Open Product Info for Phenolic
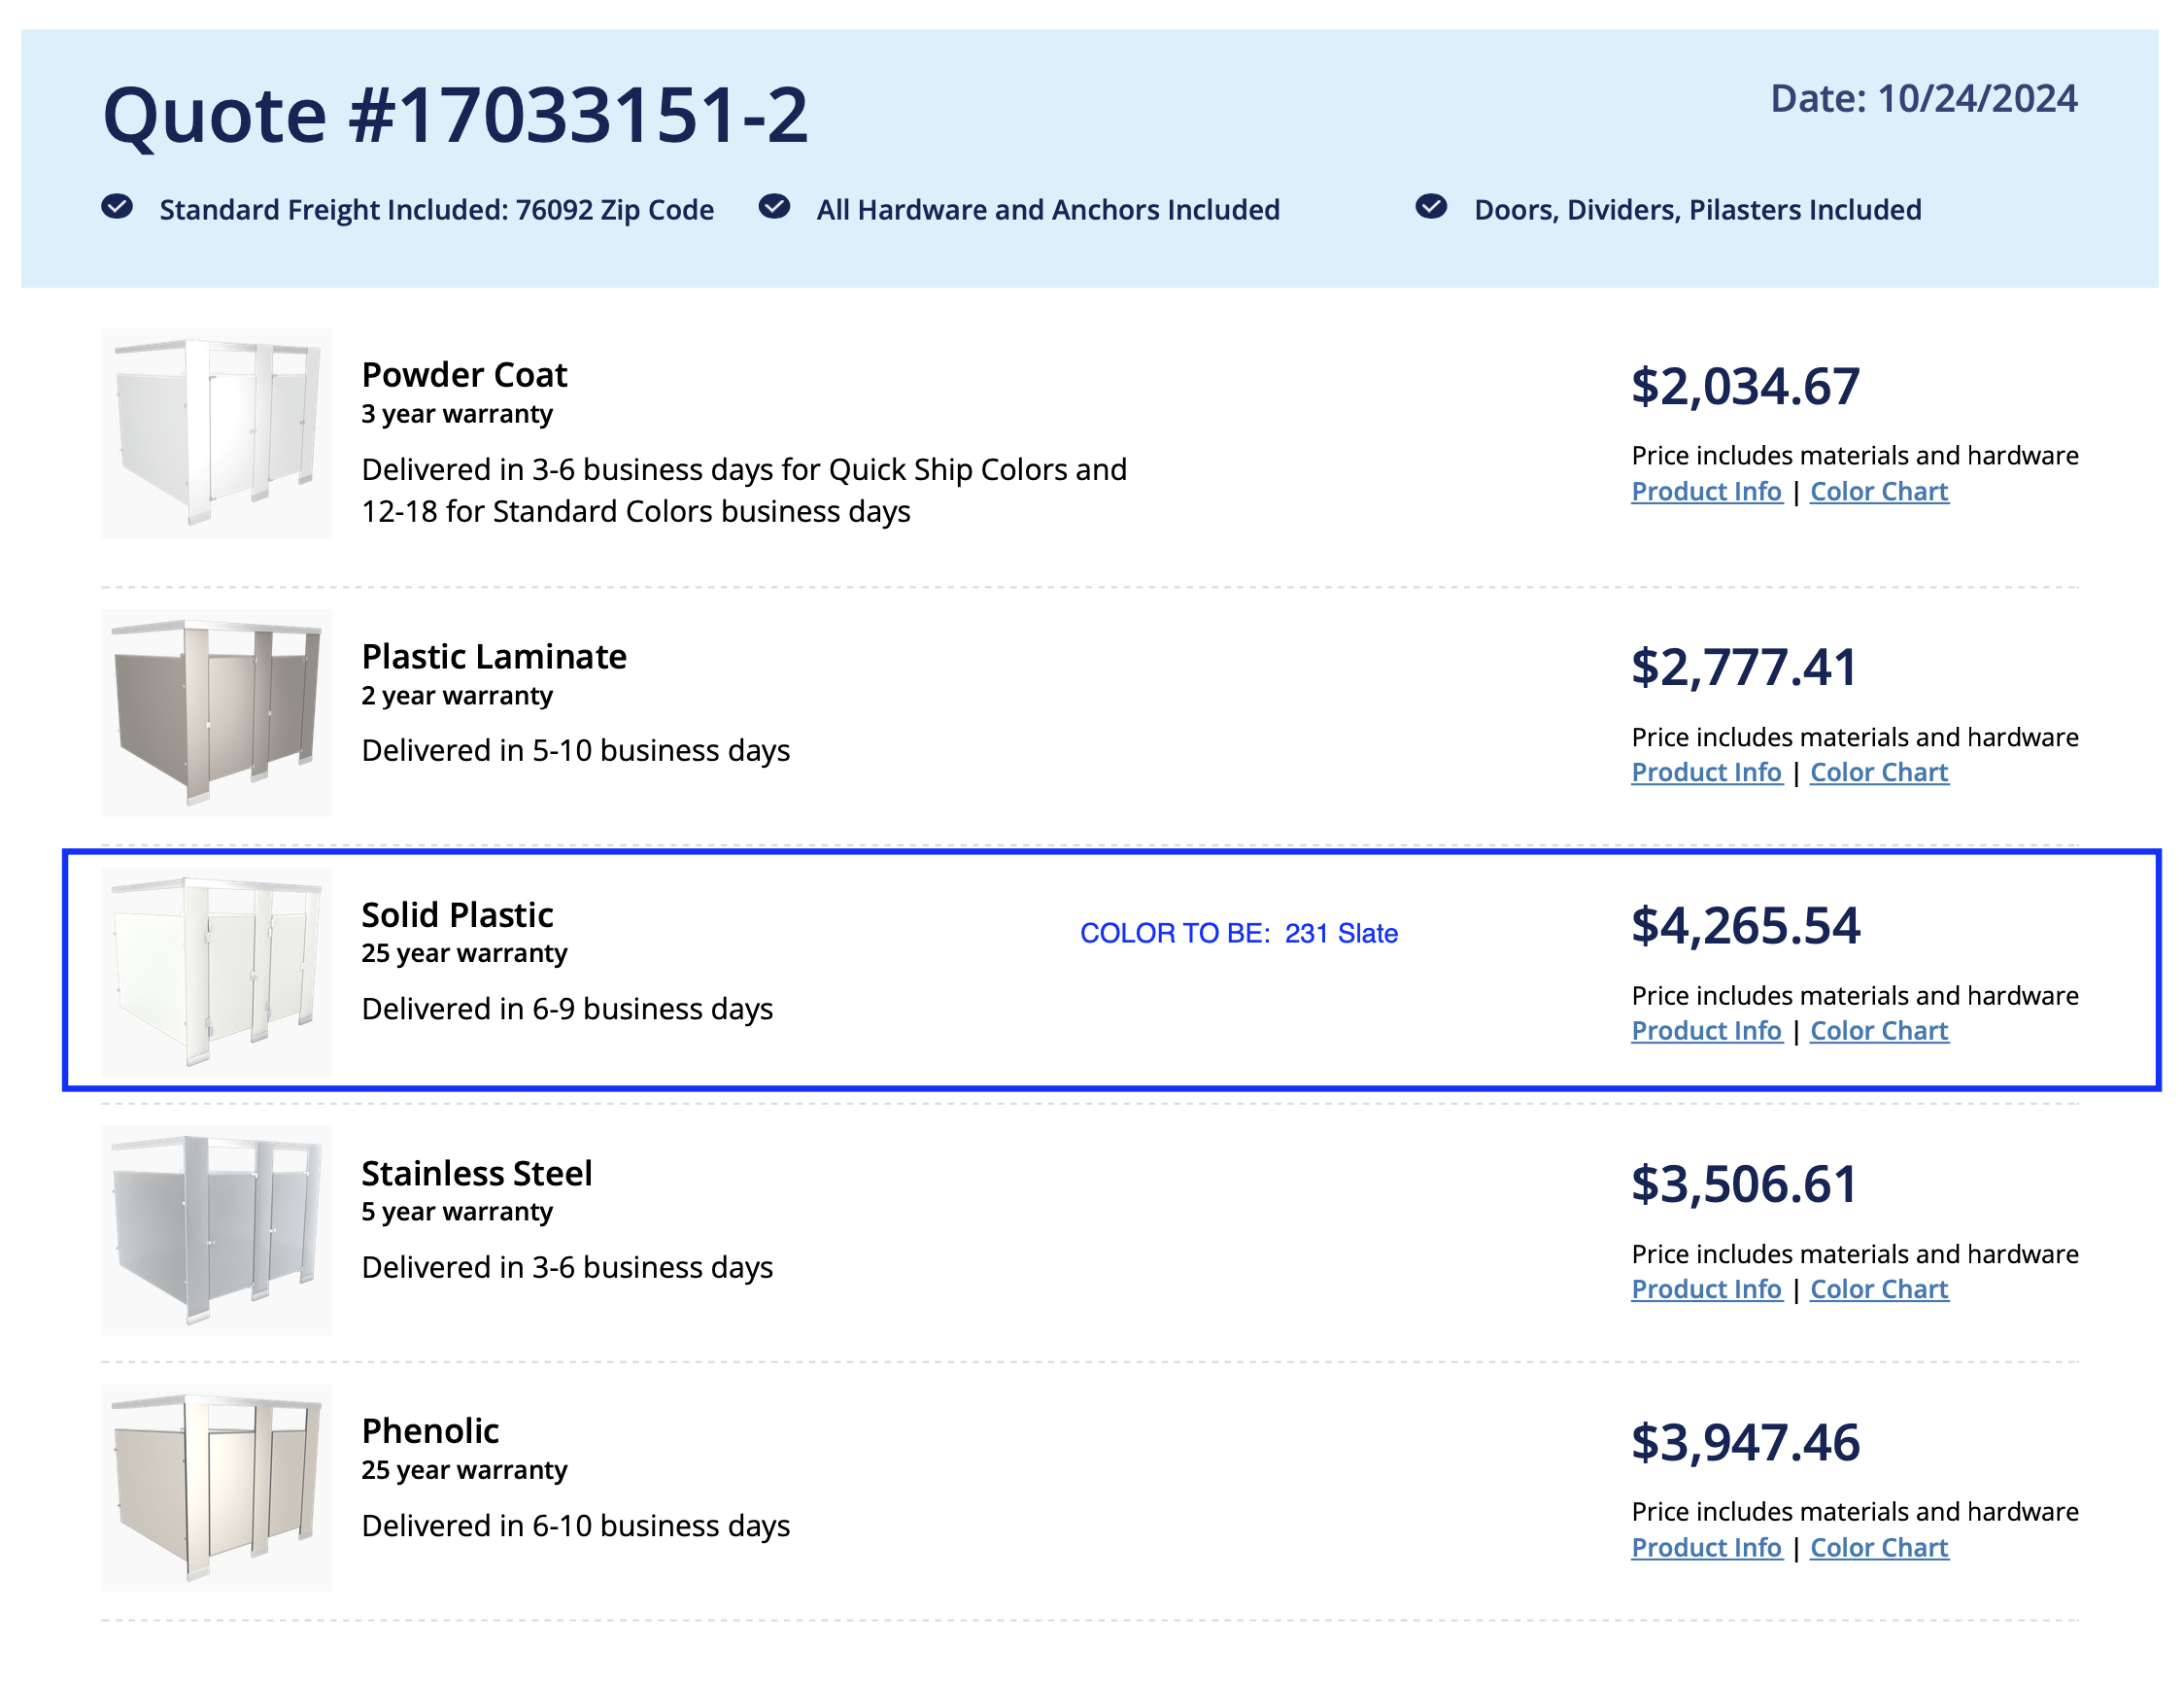 [1706, 1548]
